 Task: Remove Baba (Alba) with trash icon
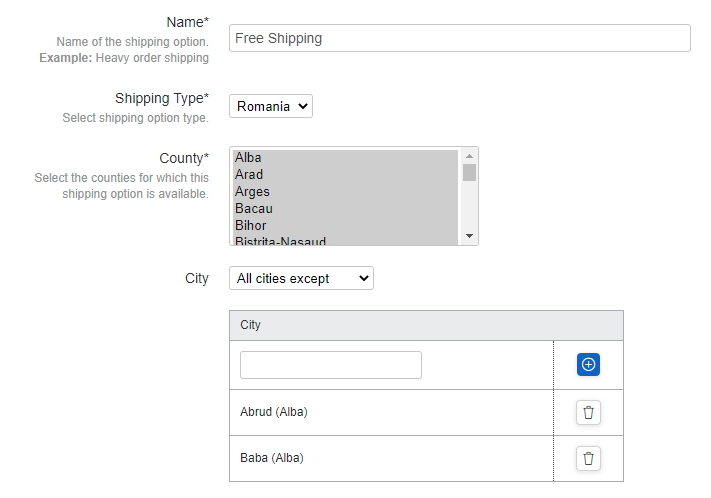pyautogui.click(x=588, y=459)
